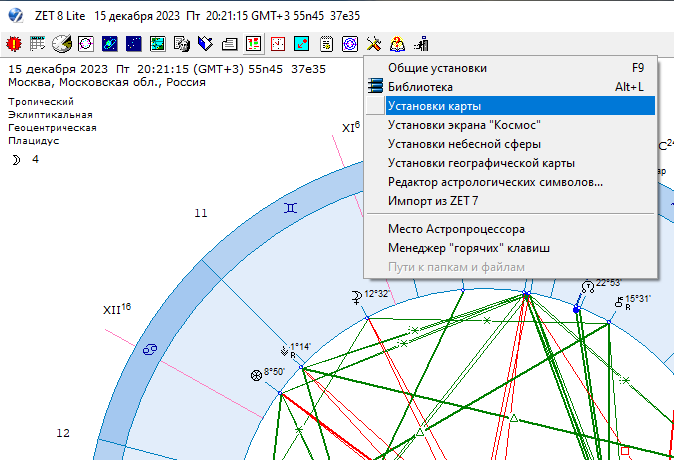Click the document with portrait icon
This screenshot has width=674, height=460.
coord(182,44)
